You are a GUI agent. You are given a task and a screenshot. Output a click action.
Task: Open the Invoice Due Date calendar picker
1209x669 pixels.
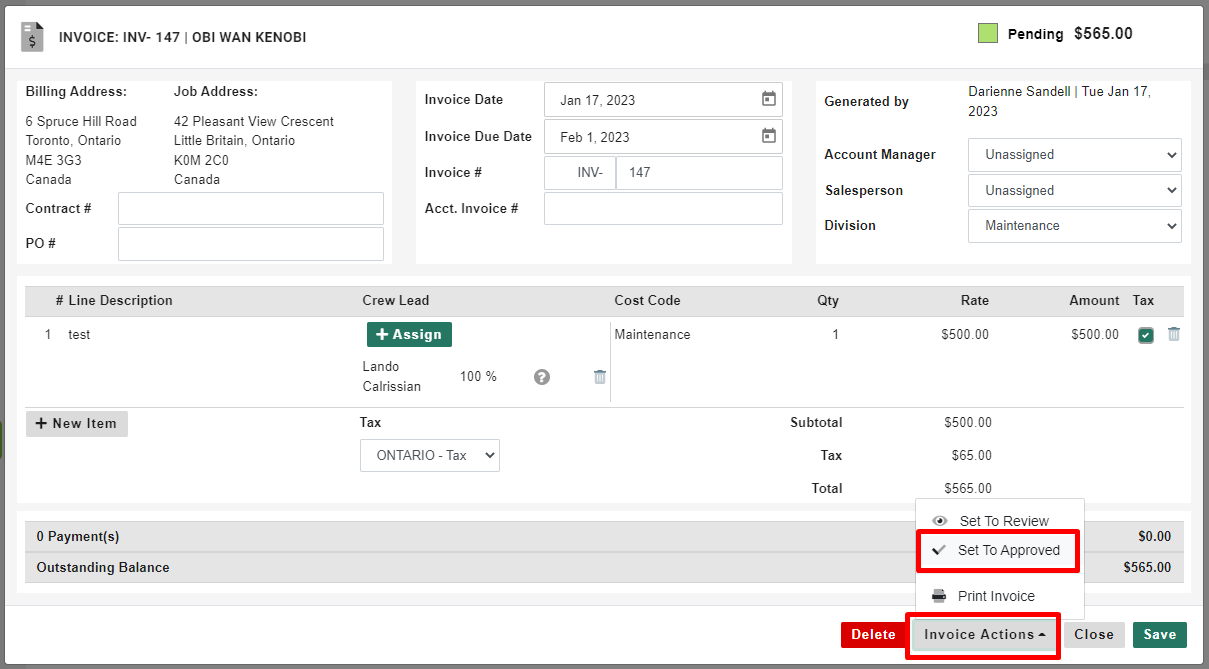click(x=768, y=136)
